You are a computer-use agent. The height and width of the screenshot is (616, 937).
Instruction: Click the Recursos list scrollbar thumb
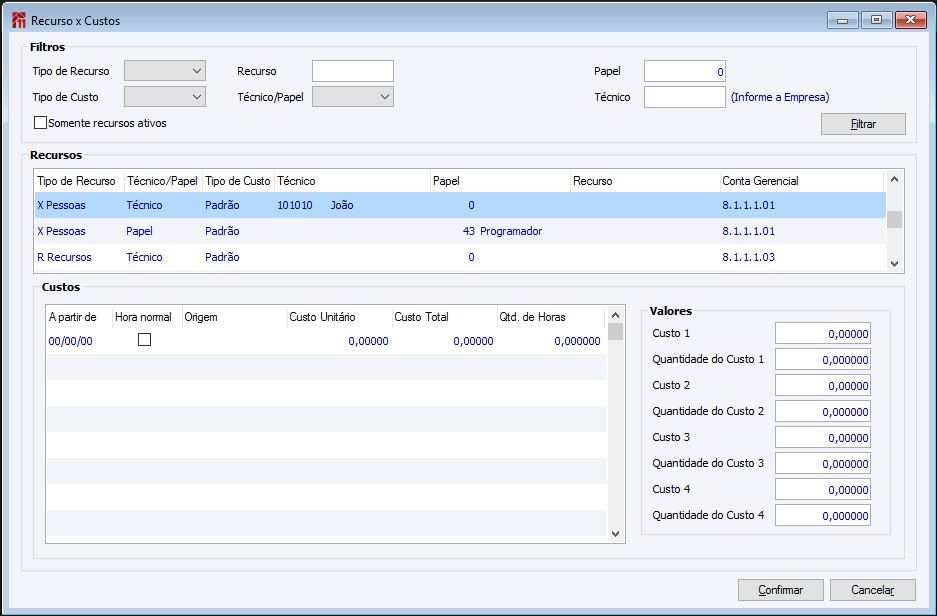894,219
